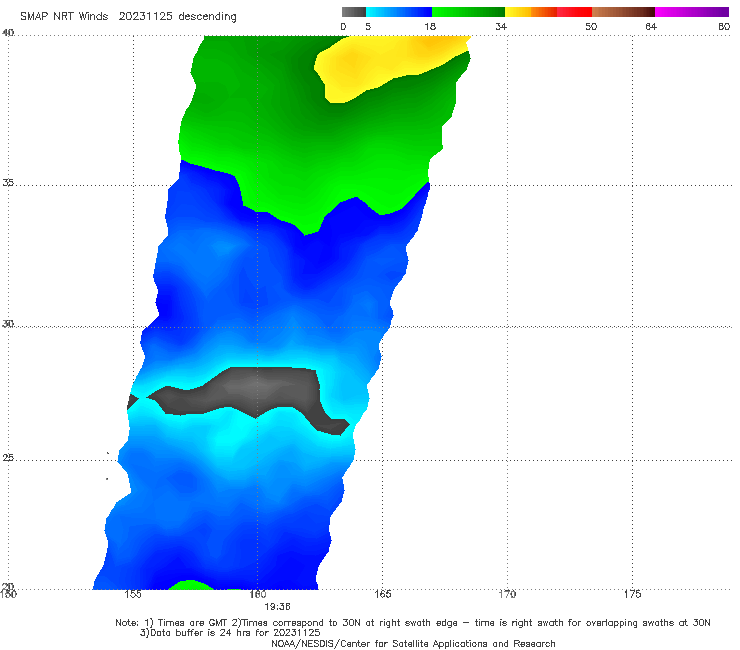740x650 pixels.
Task: Click the color bar label '64'
Action: [x=651, y=26]
